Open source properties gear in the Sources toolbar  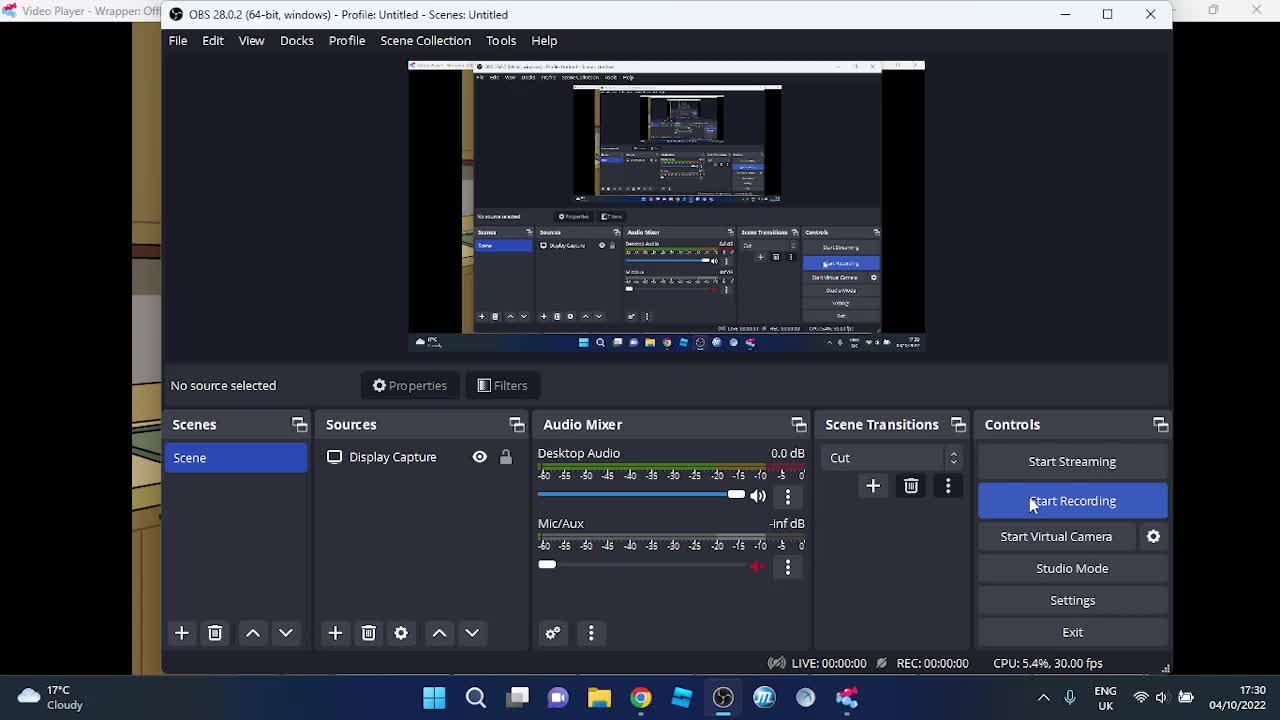pos(401,633)
